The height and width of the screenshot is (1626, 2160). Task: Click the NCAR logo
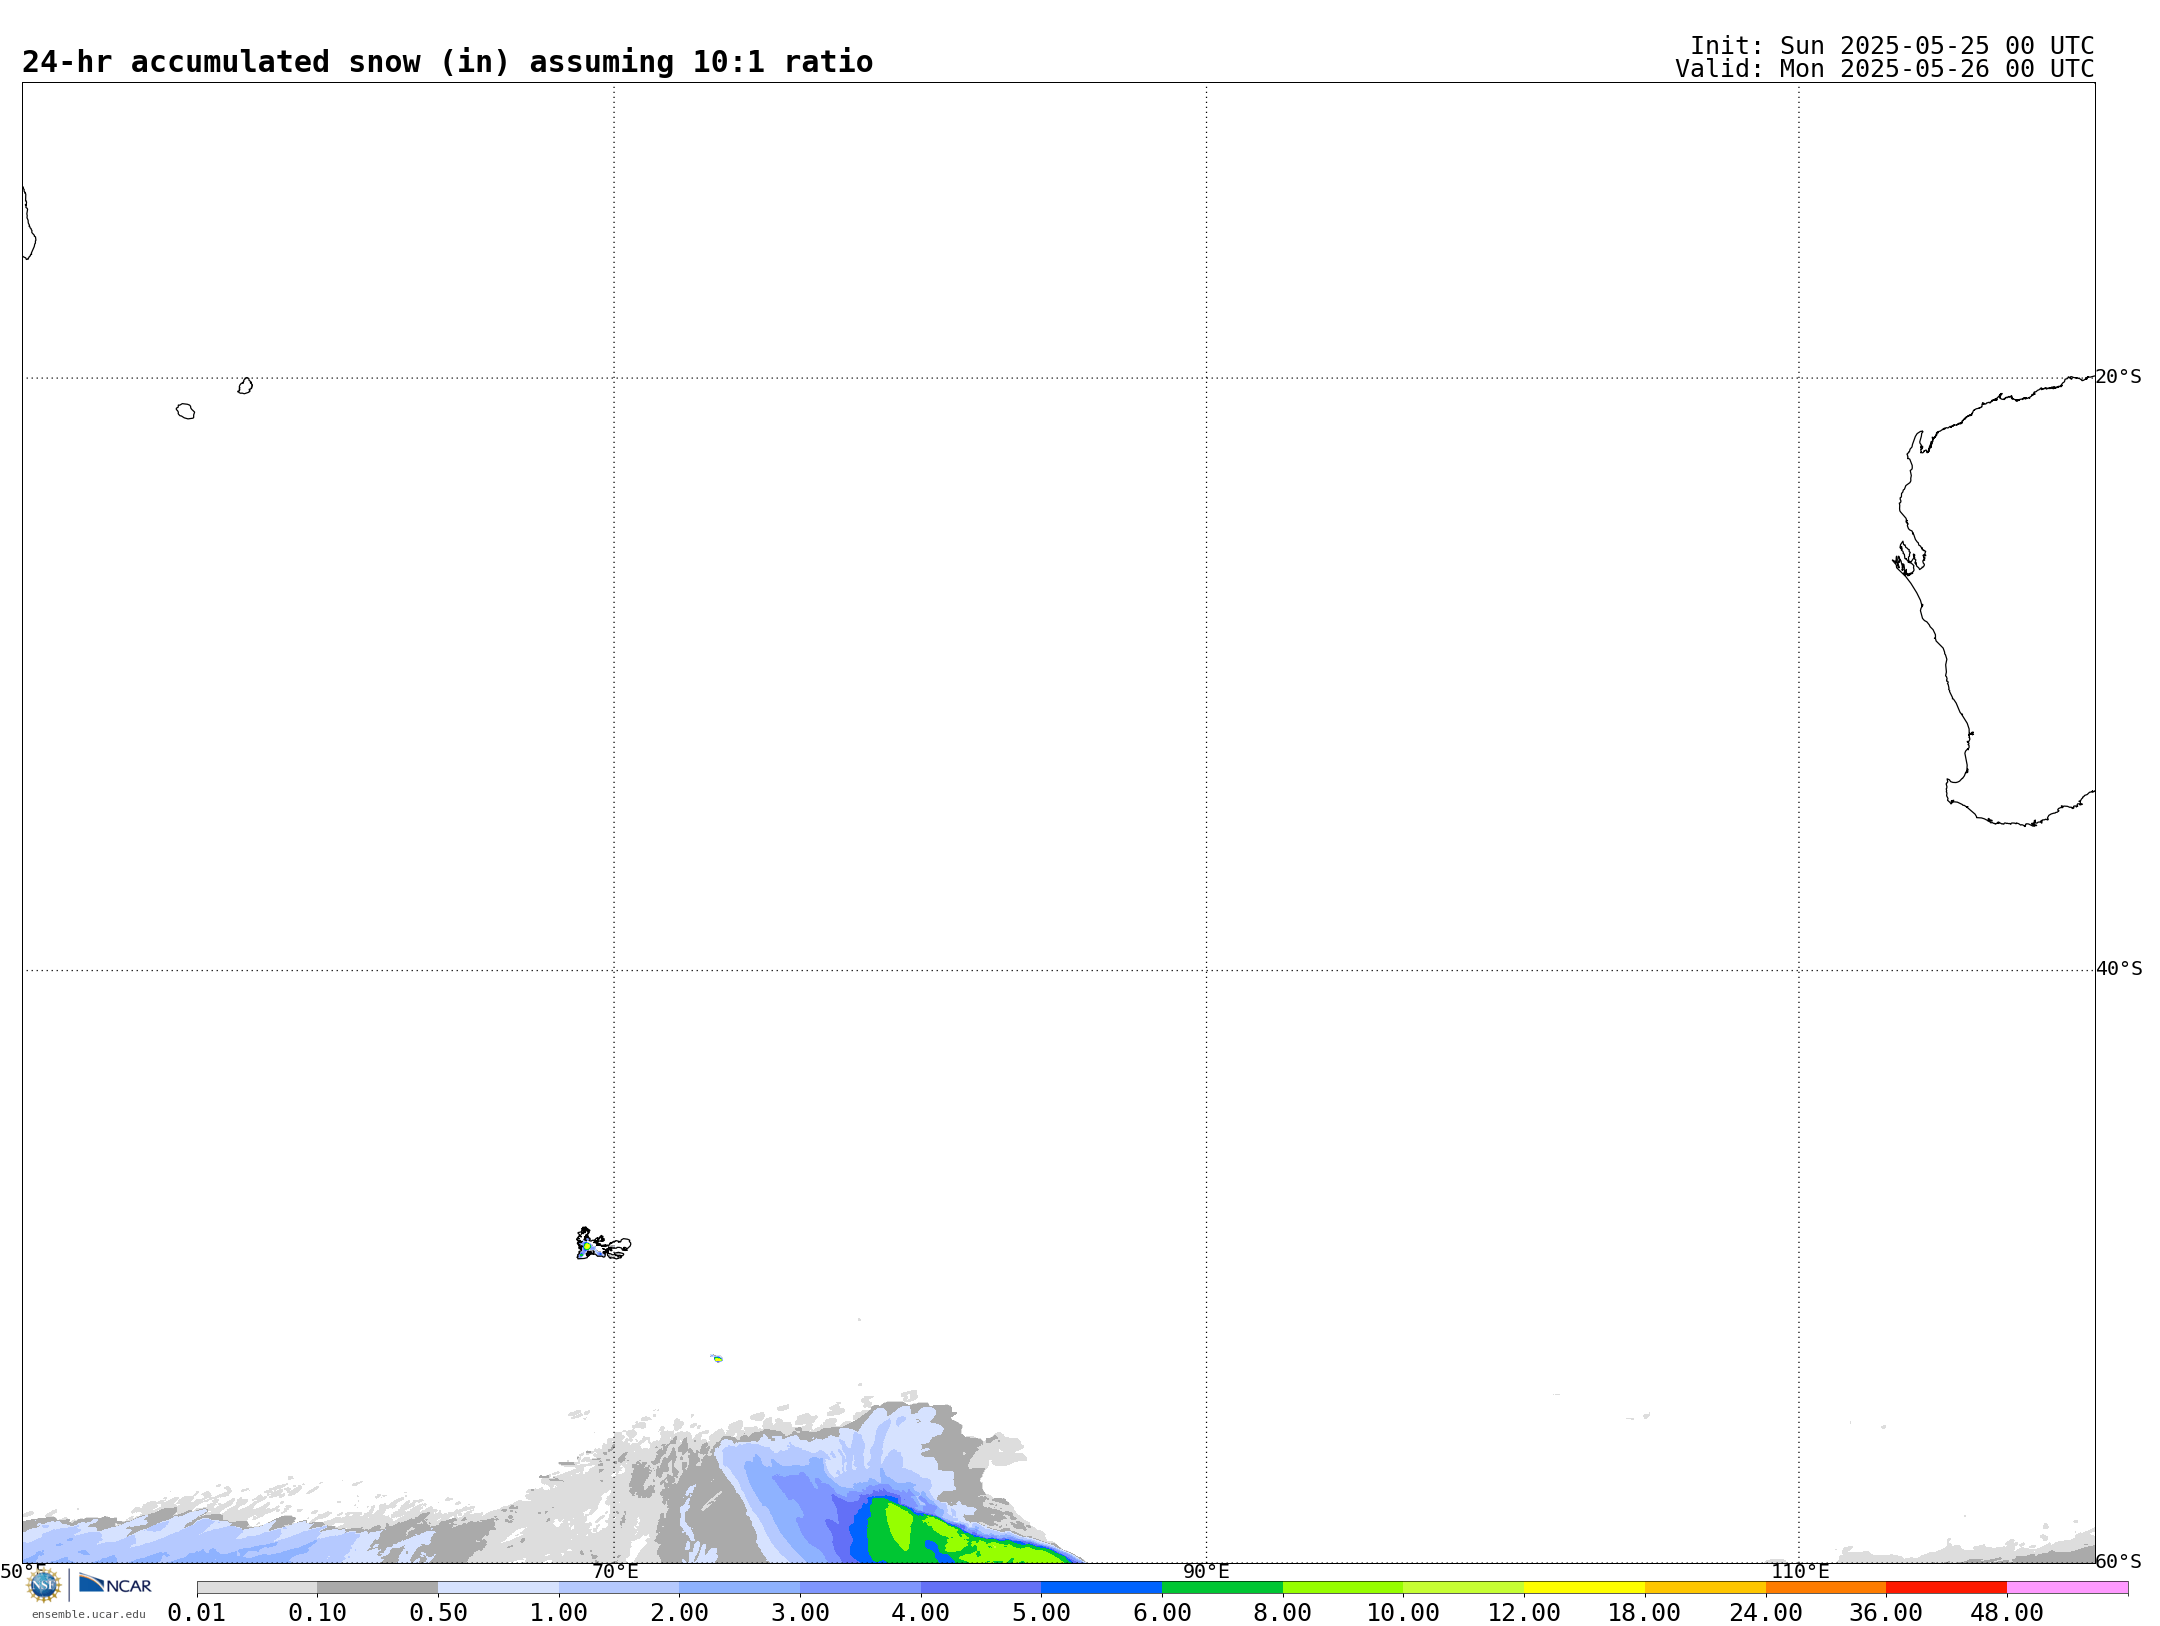pos(115,1584)
